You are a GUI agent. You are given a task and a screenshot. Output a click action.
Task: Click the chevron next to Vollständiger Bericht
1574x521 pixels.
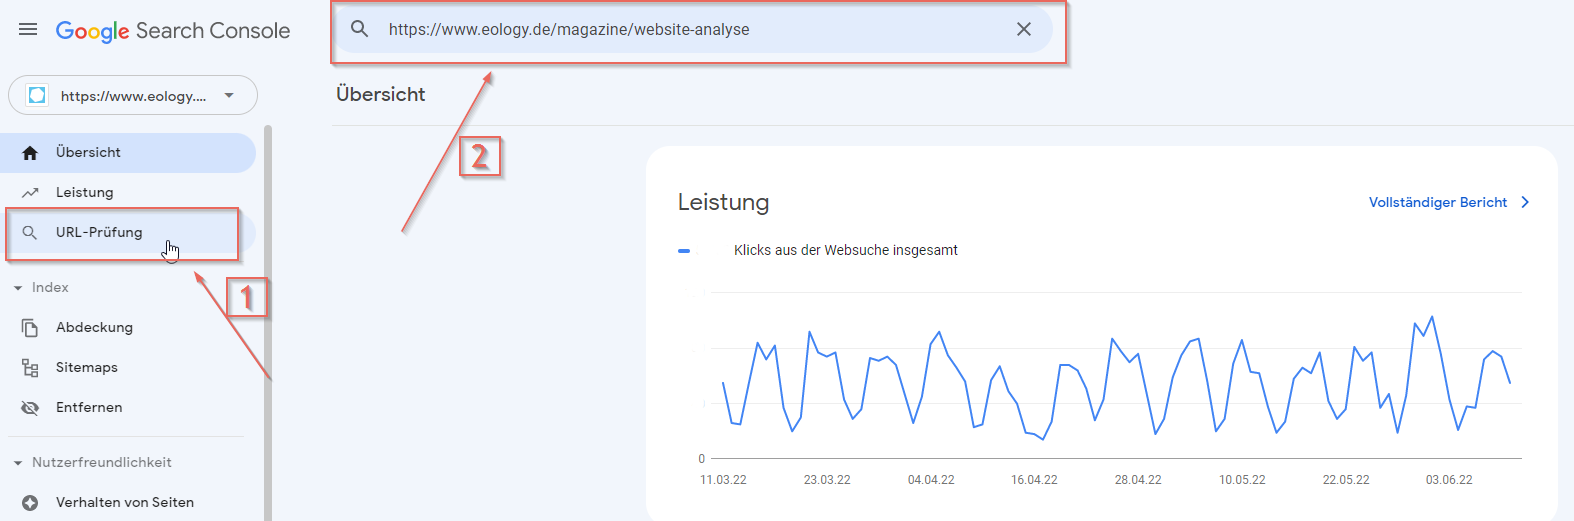click(1525, 202)
